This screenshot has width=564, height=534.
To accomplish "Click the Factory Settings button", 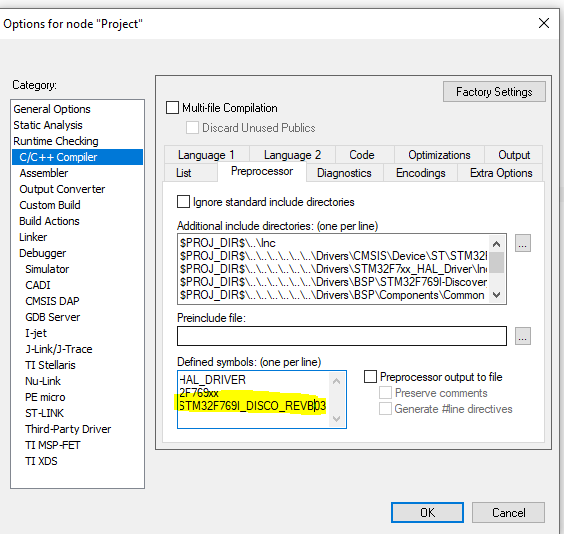I will point(494,92).
